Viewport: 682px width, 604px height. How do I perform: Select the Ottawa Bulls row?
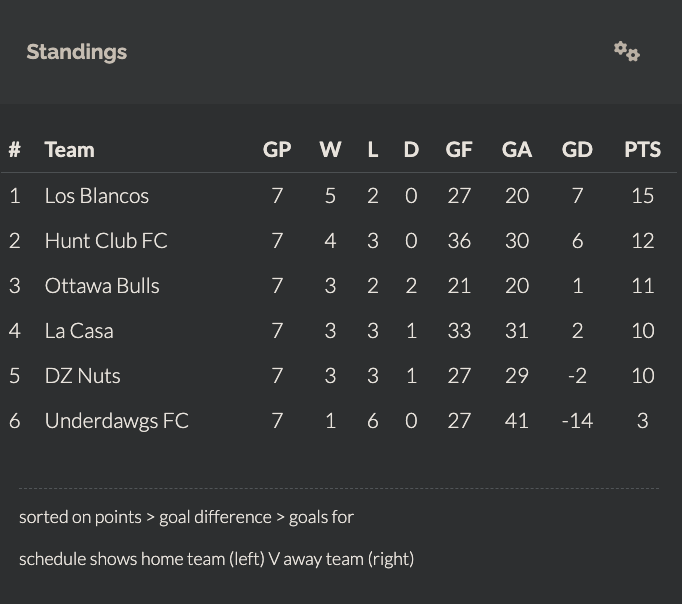pyautogui.click(x=339, y=286)
